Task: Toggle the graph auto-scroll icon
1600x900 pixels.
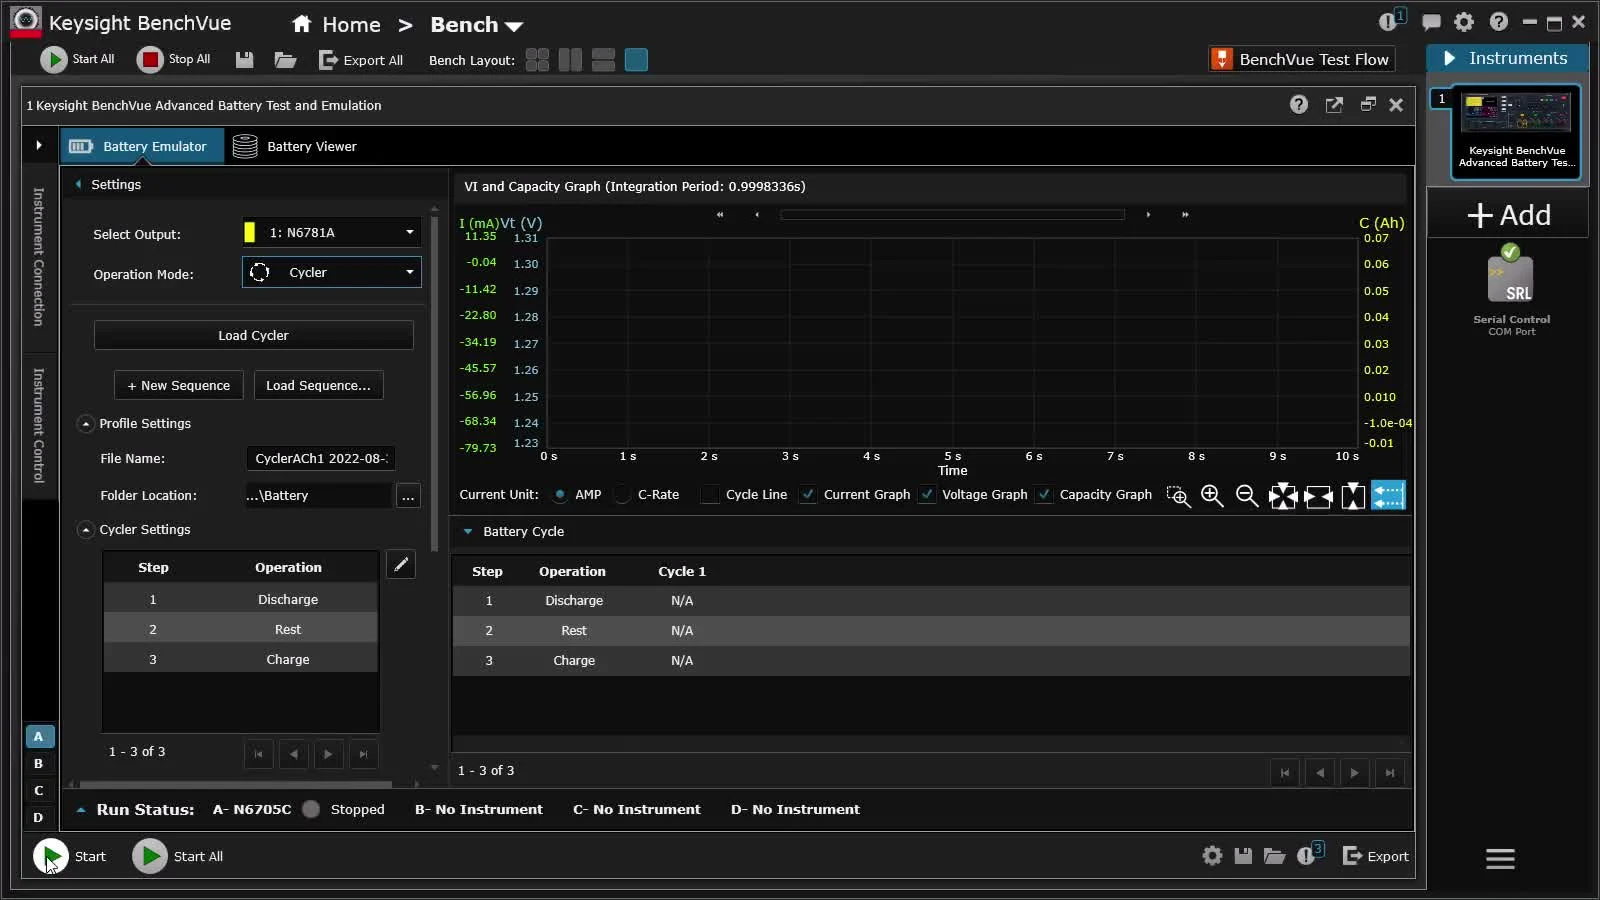Action: tap(1388, 496)
